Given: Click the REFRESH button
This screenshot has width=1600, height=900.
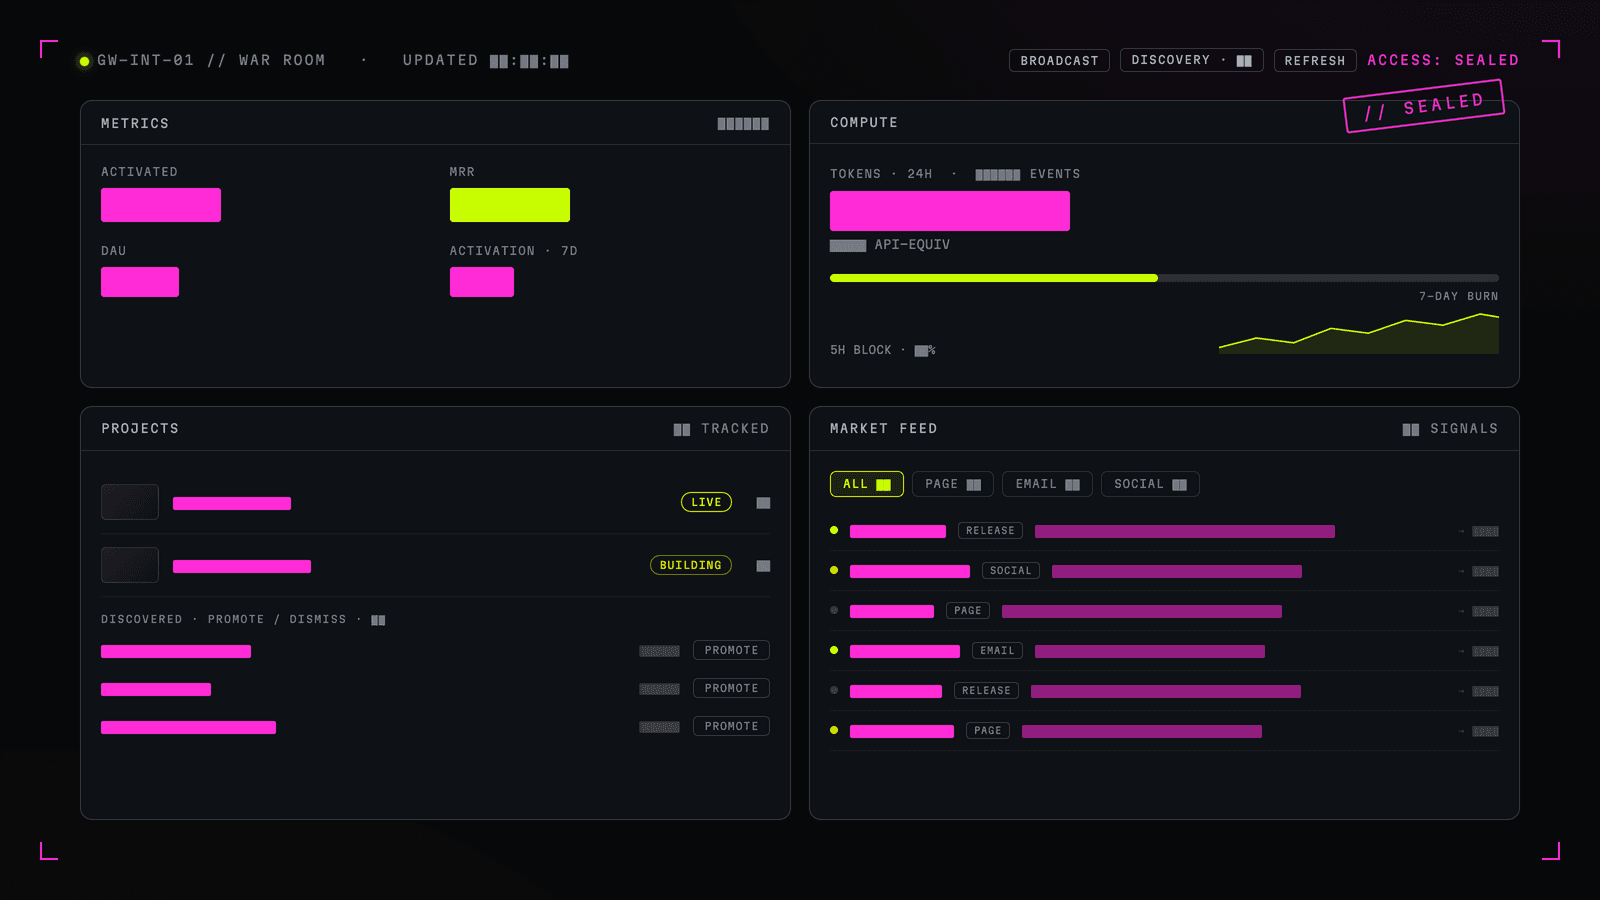Looking at the screenshot, I should pyautogui.click(x=1315, y=61).
